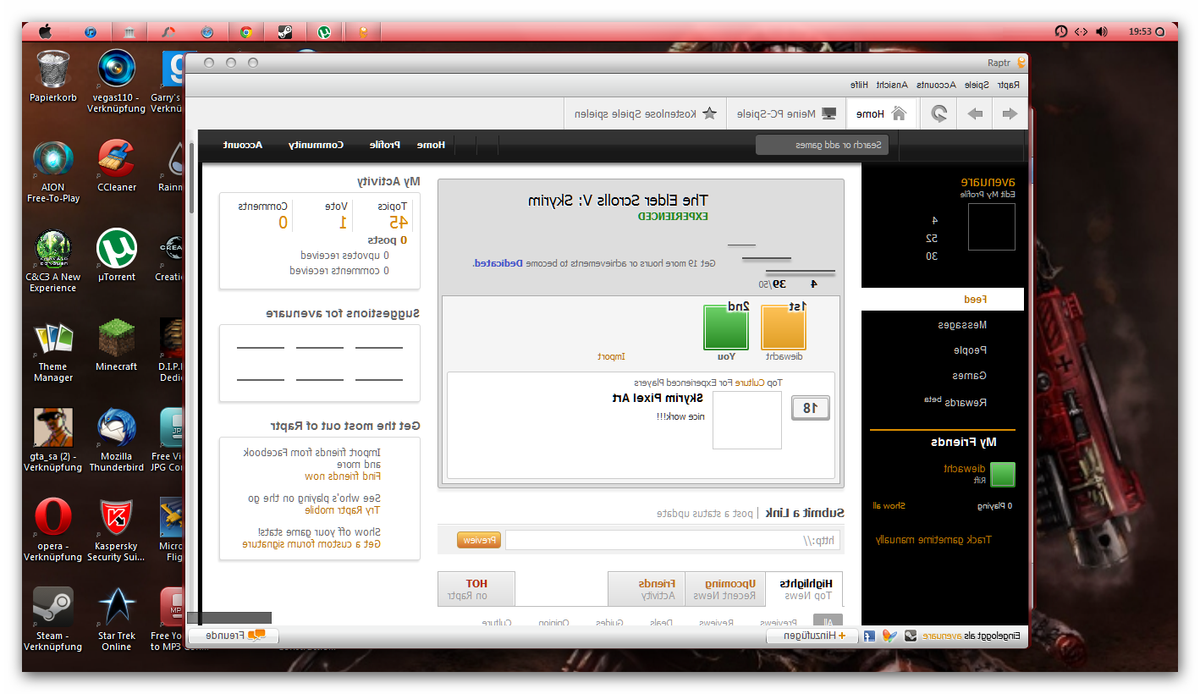Open the Accounts menu

pyautogui.click(x=937, y=85)
